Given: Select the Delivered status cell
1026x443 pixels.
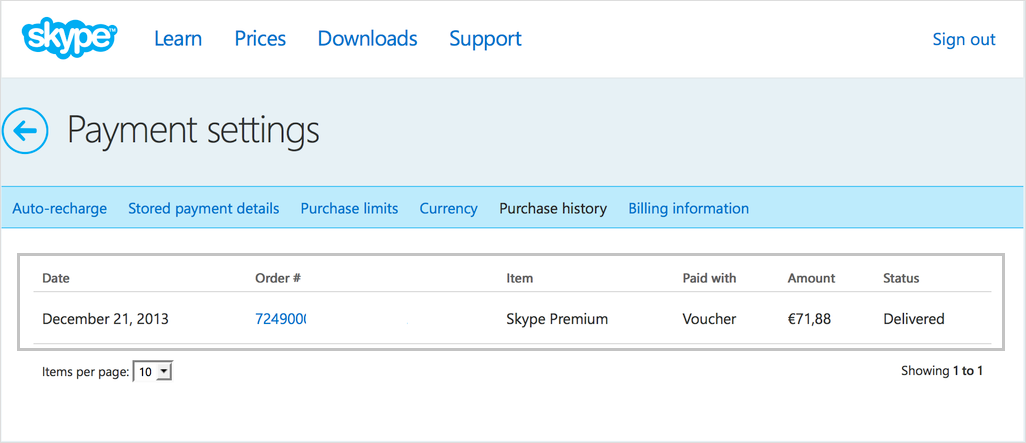Looking at the screenshot, I should click(913, 319).
